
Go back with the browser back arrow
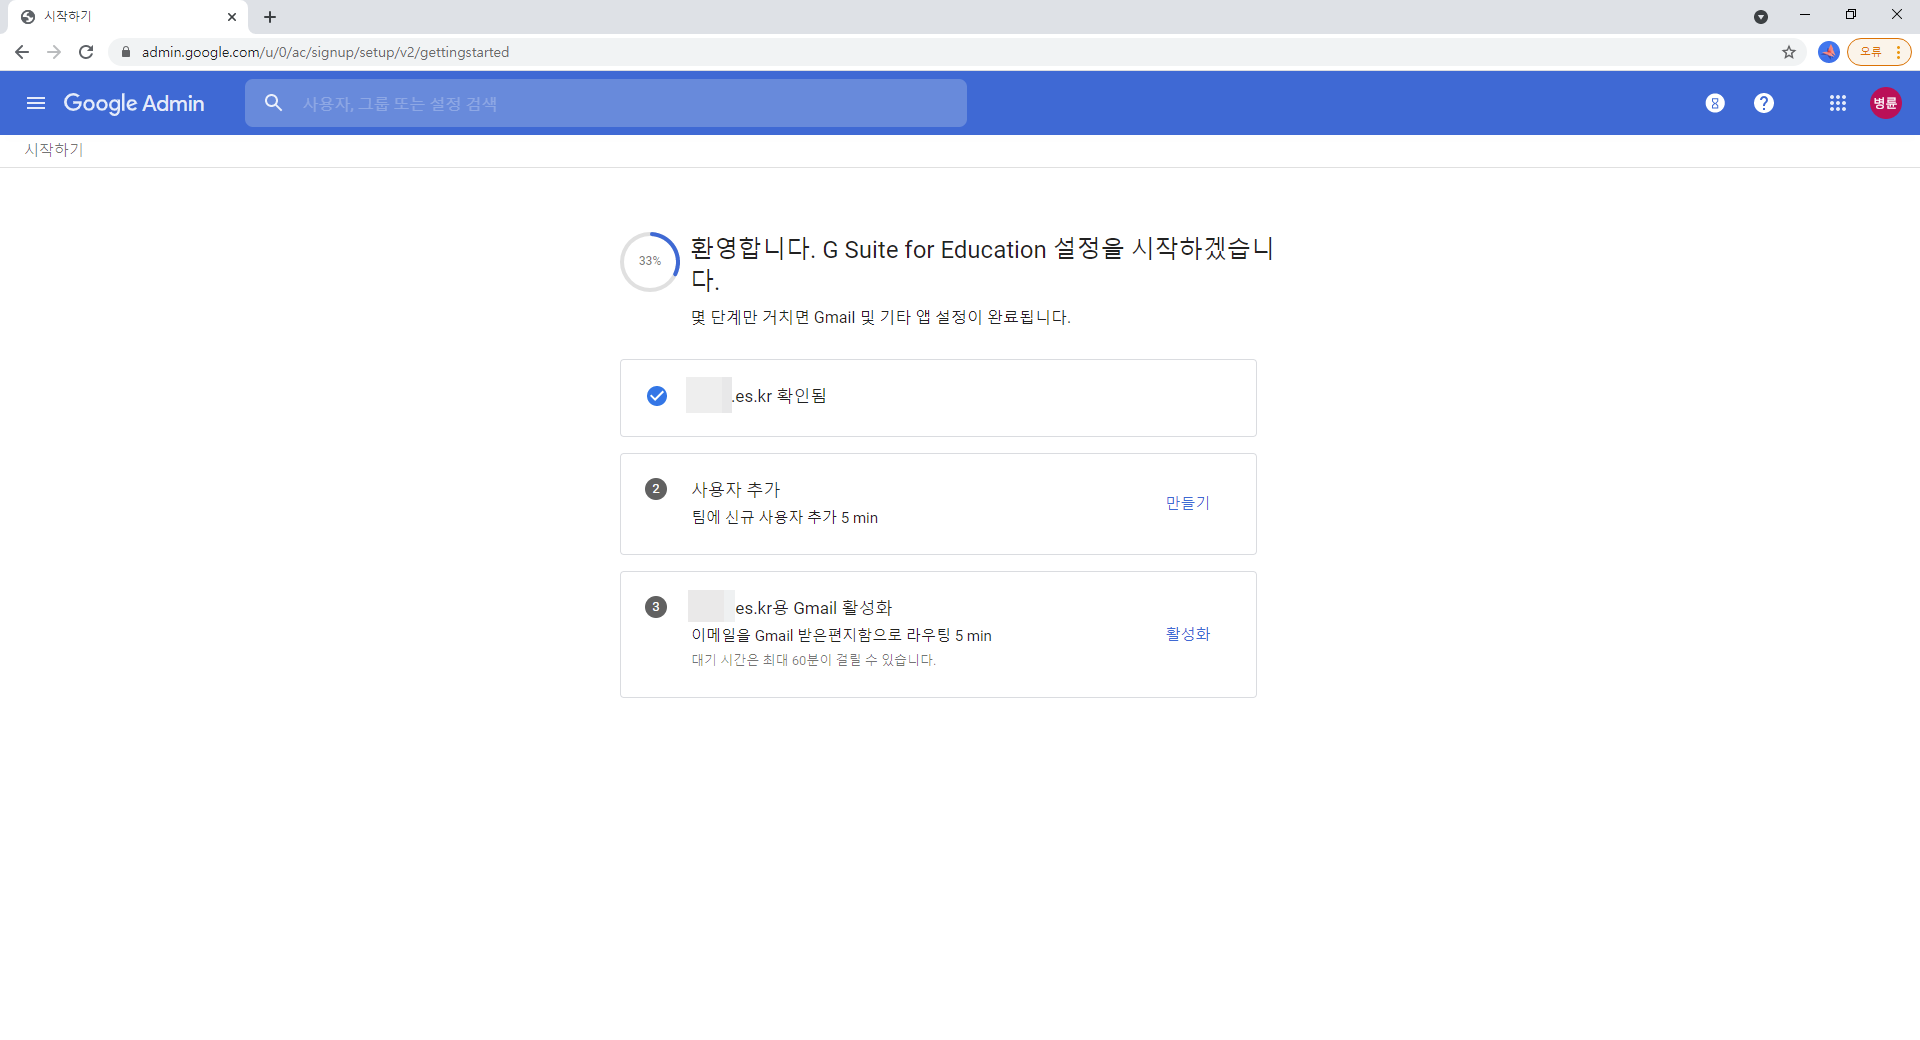22,52
